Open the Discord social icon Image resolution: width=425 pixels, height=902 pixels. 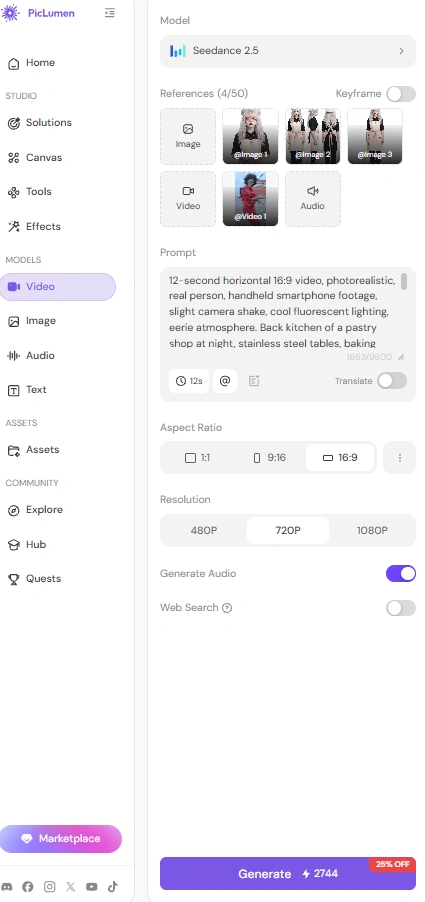tap(7, 886)
